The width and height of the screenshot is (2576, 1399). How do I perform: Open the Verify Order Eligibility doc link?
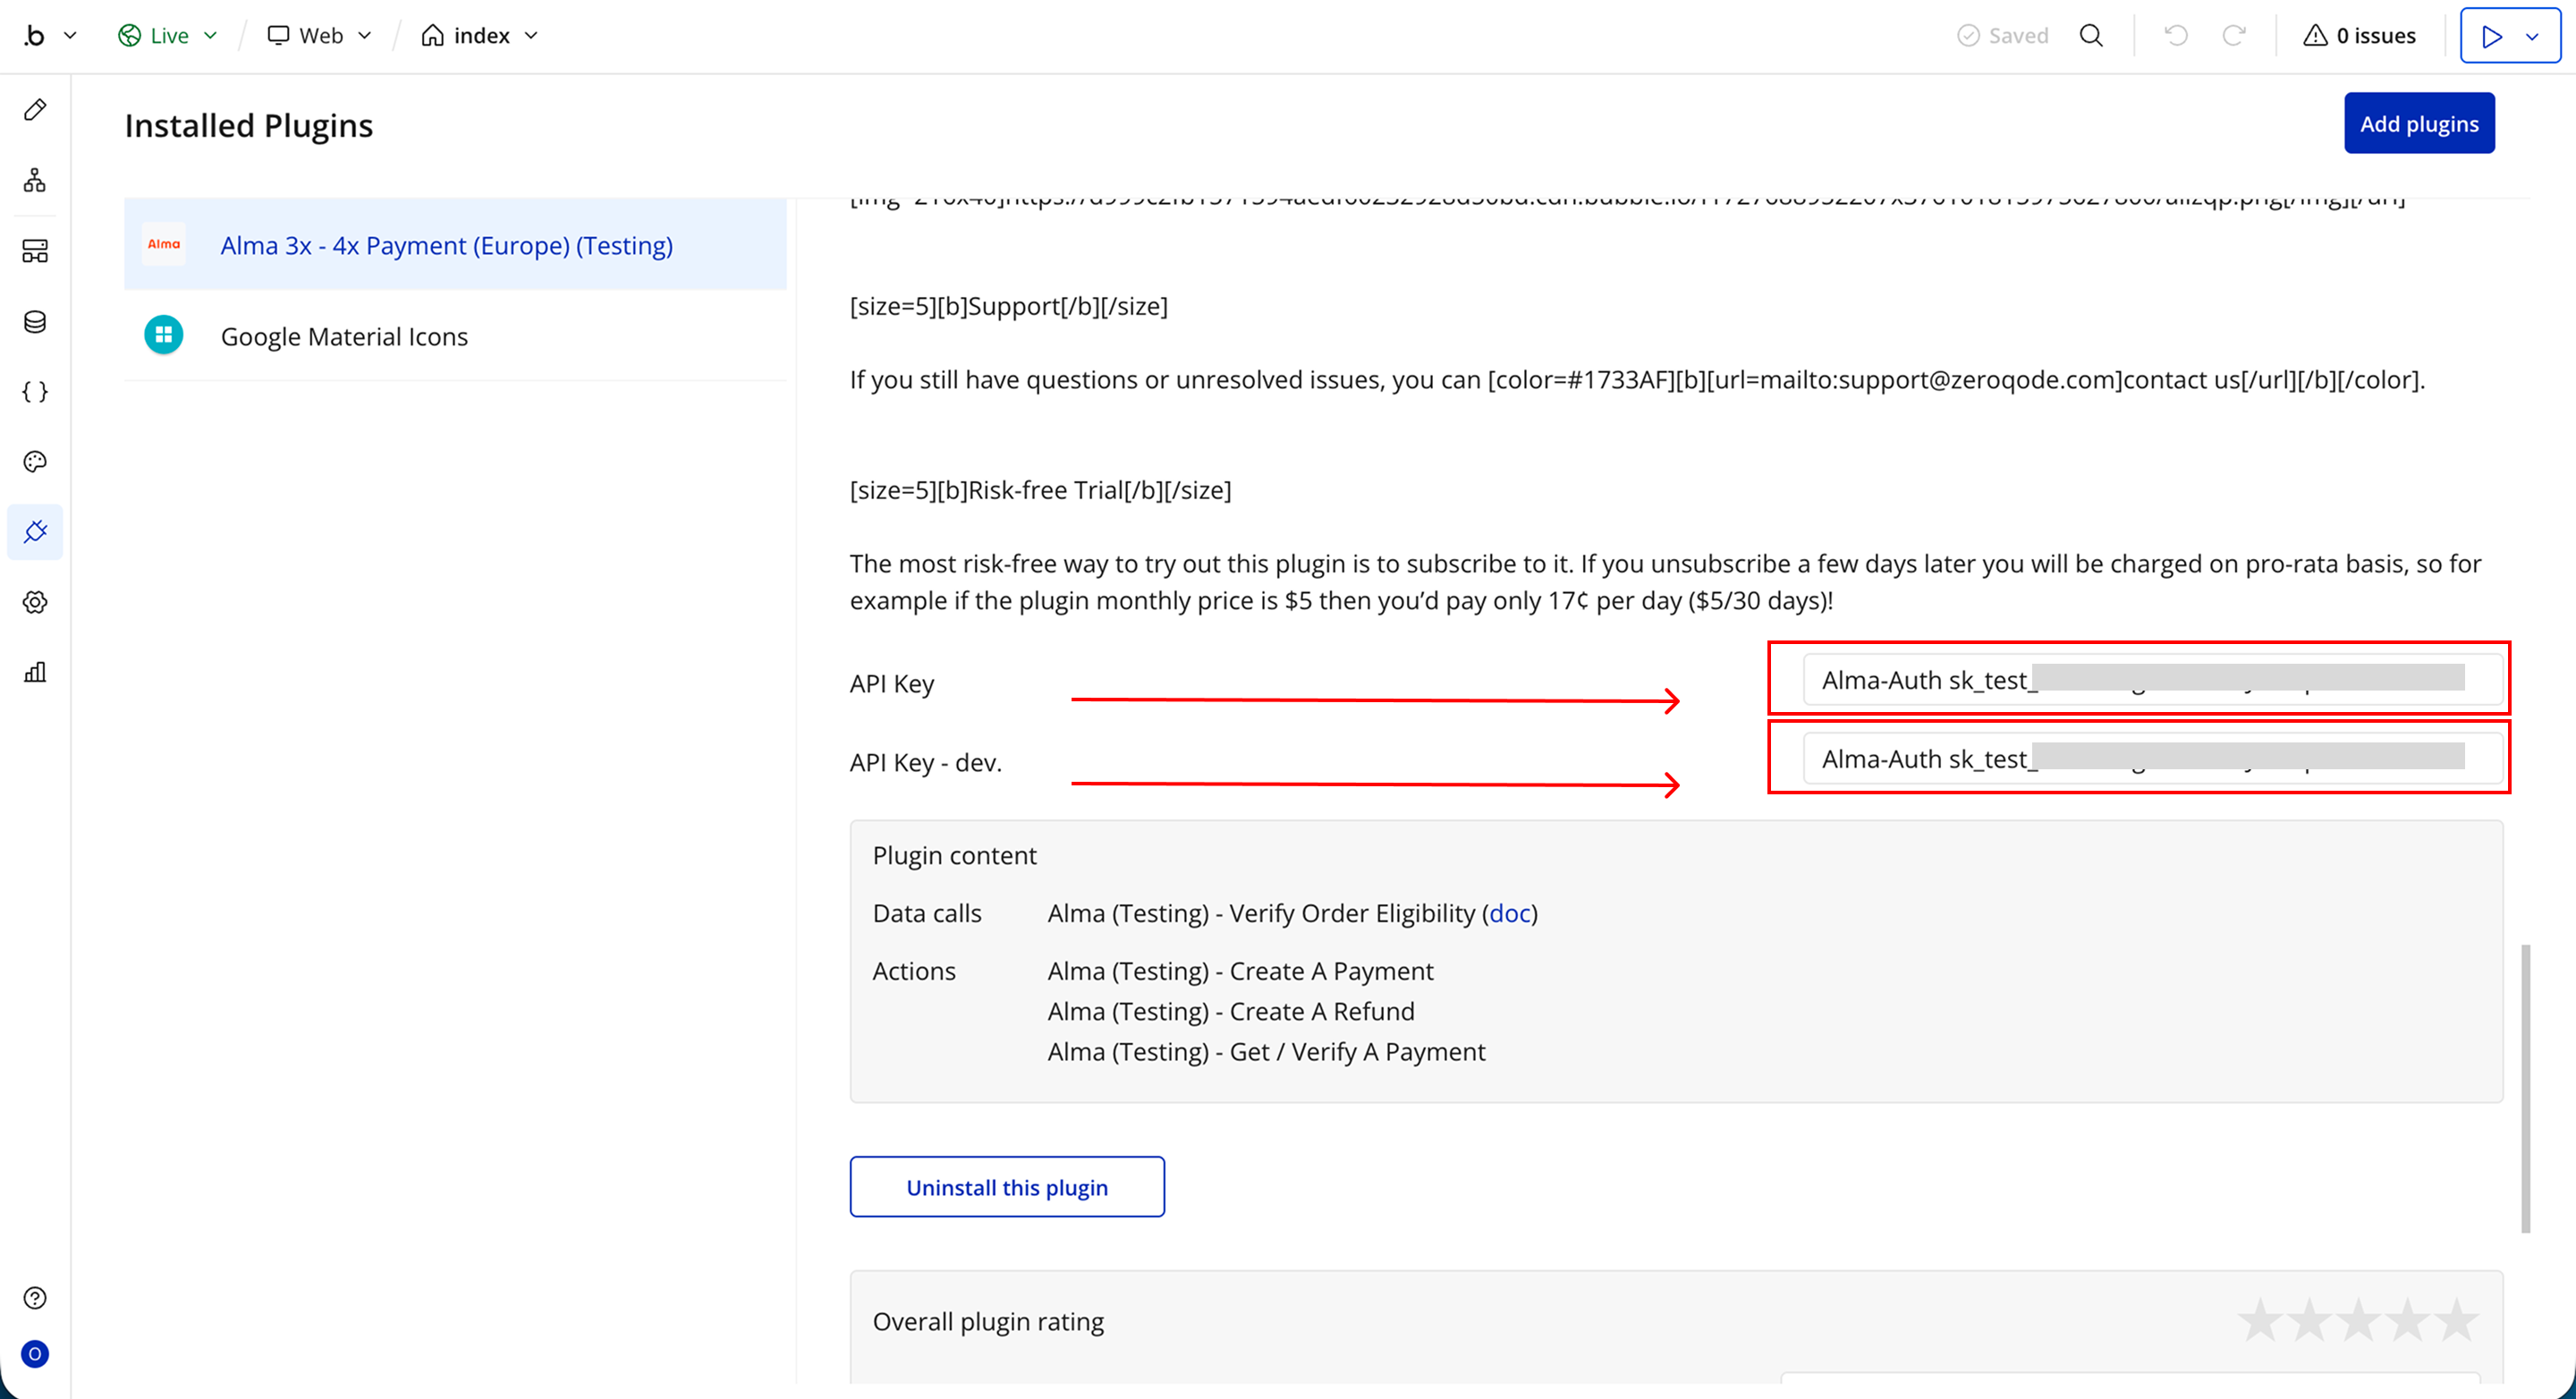point(1509,913)
